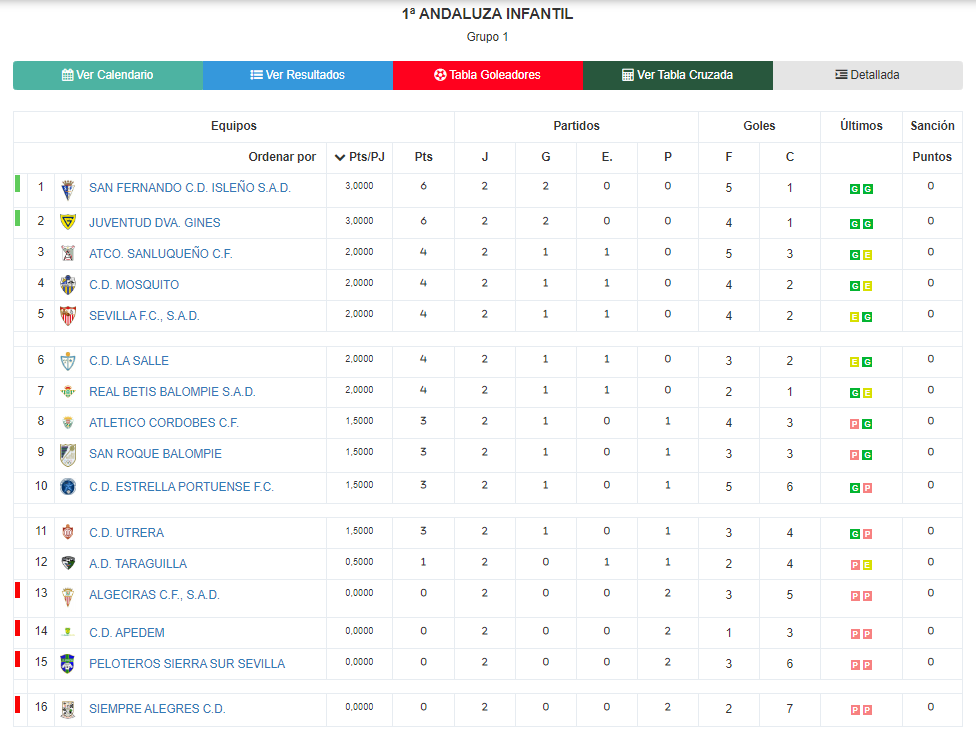Switch to the Detallada view
The height and width of the screenshot is (738, 976).
tap(868, 75)
